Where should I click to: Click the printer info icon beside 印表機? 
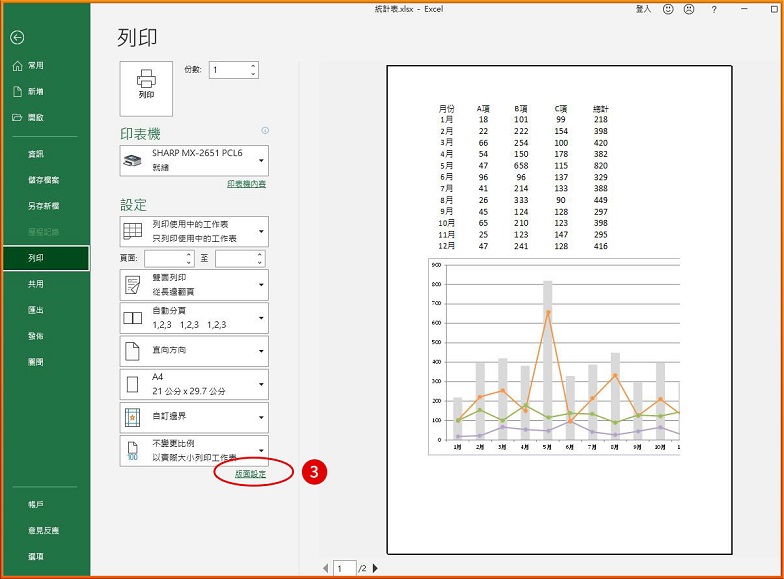(265, 130)
